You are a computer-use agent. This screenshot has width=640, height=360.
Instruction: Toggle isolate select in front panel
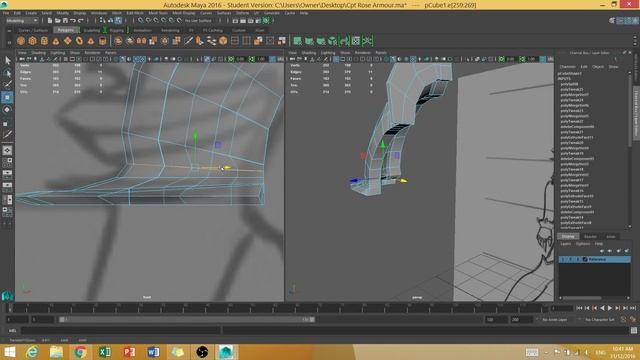207,59
